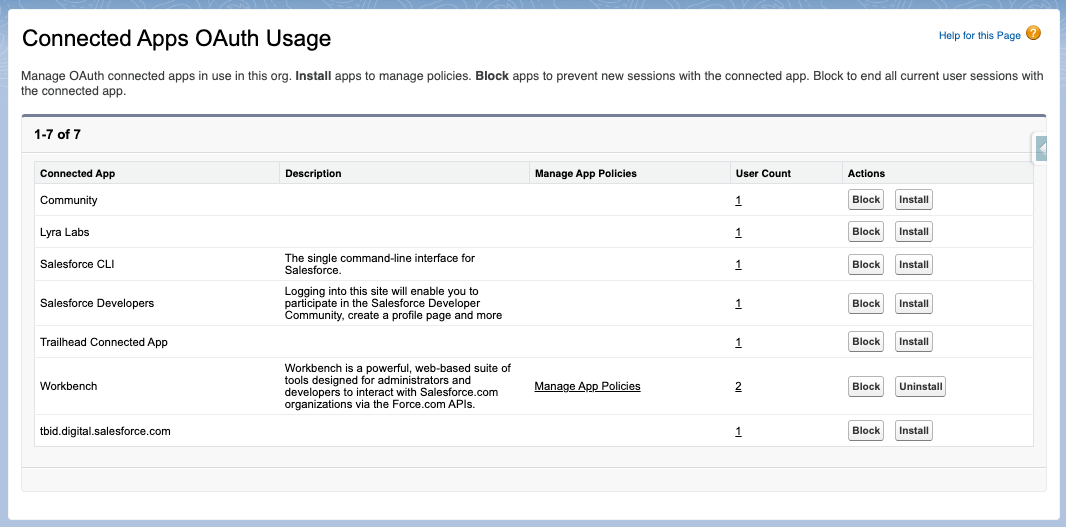1066x527 pixels.
Task: Install the Salesforce Developers app
Action: (x=914, y=303)
